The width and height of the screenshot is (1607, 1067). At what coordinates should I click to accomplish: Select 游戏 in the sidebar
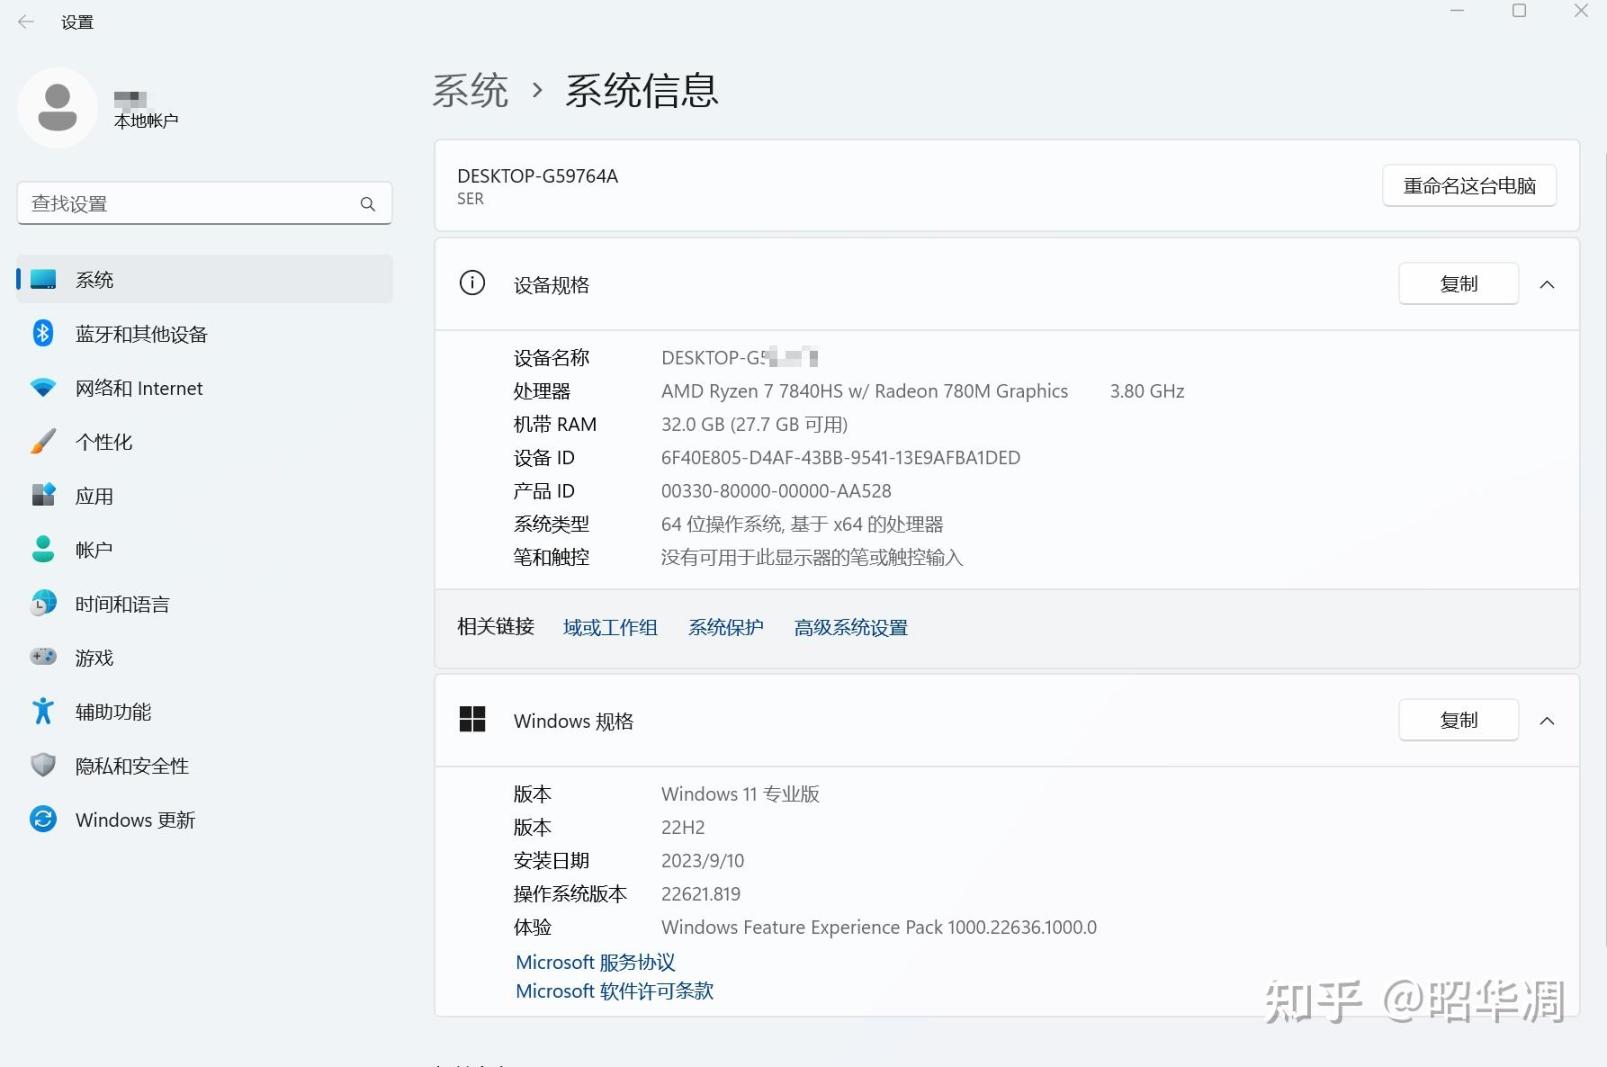(204, 658)
